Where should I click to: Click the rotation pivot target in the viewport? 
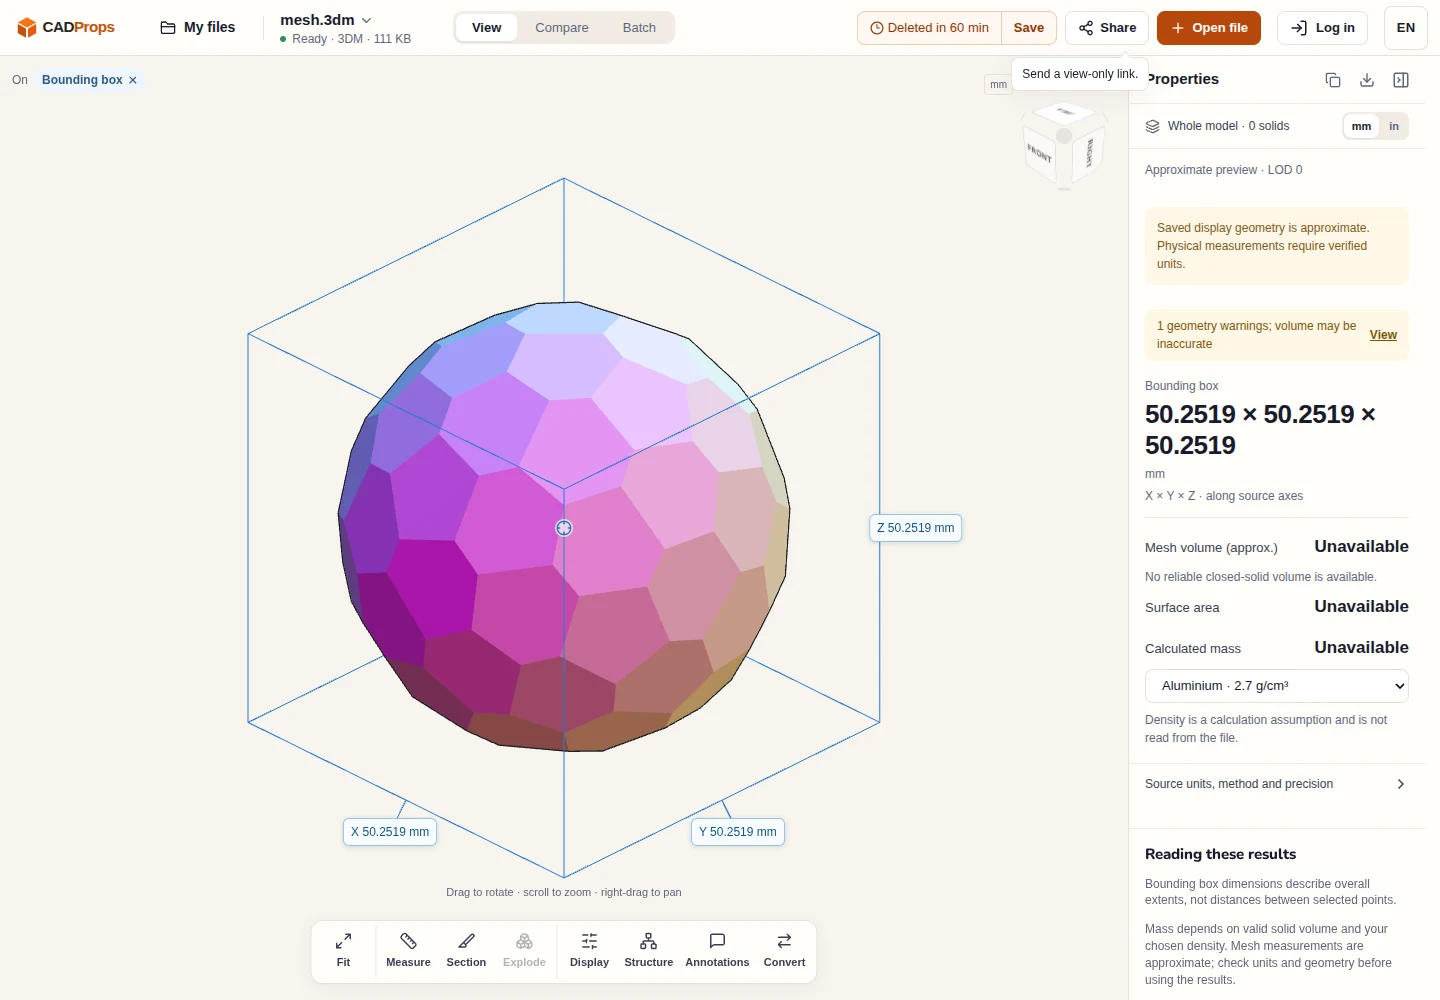click(564, 528)
